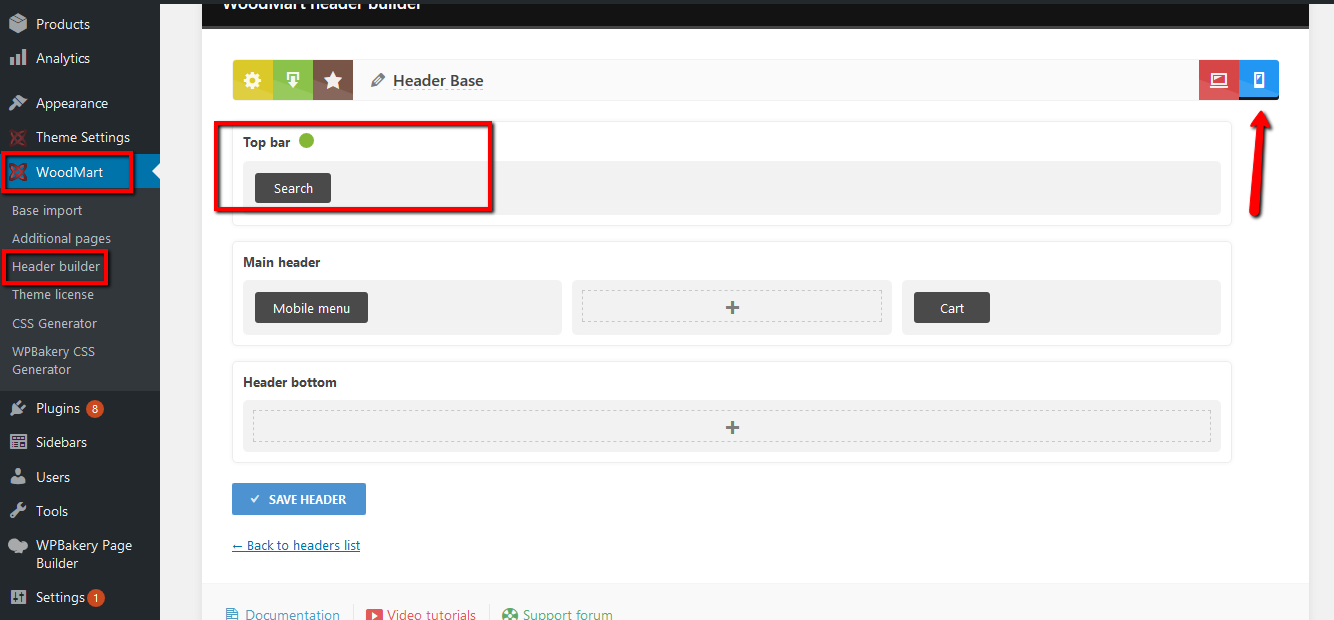Click the Plugins update count badge 8

95,408
